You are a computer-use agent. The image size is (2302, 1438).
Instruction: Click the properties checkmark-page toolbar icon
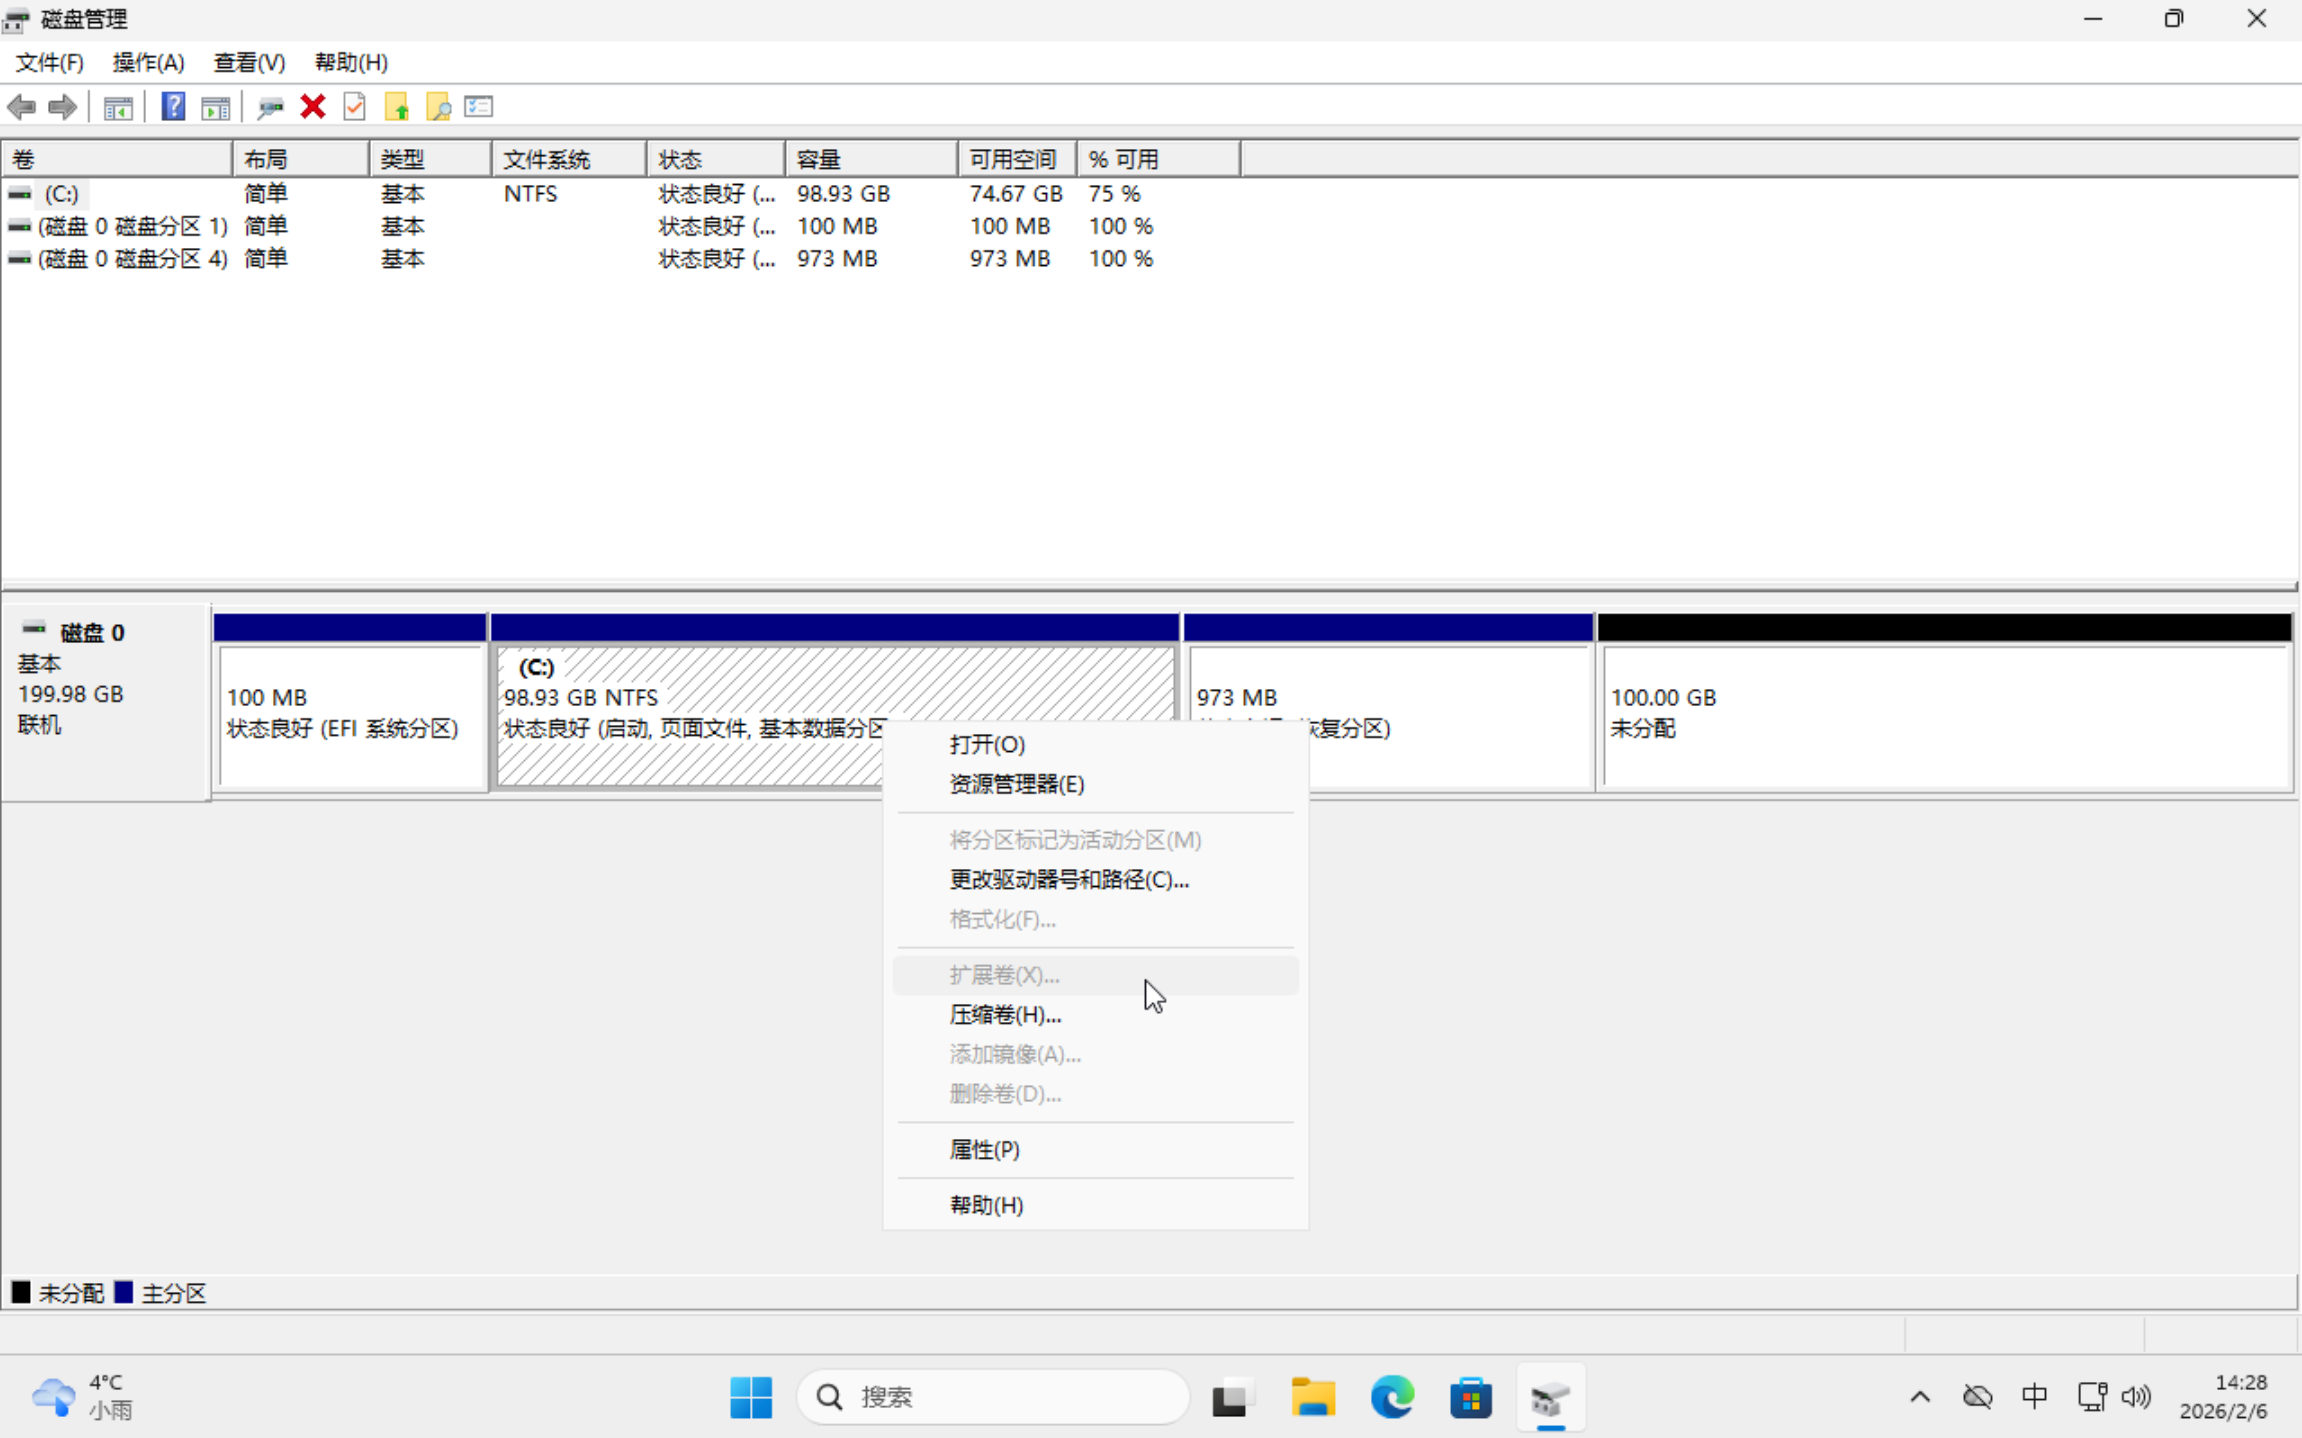point(354,107)
